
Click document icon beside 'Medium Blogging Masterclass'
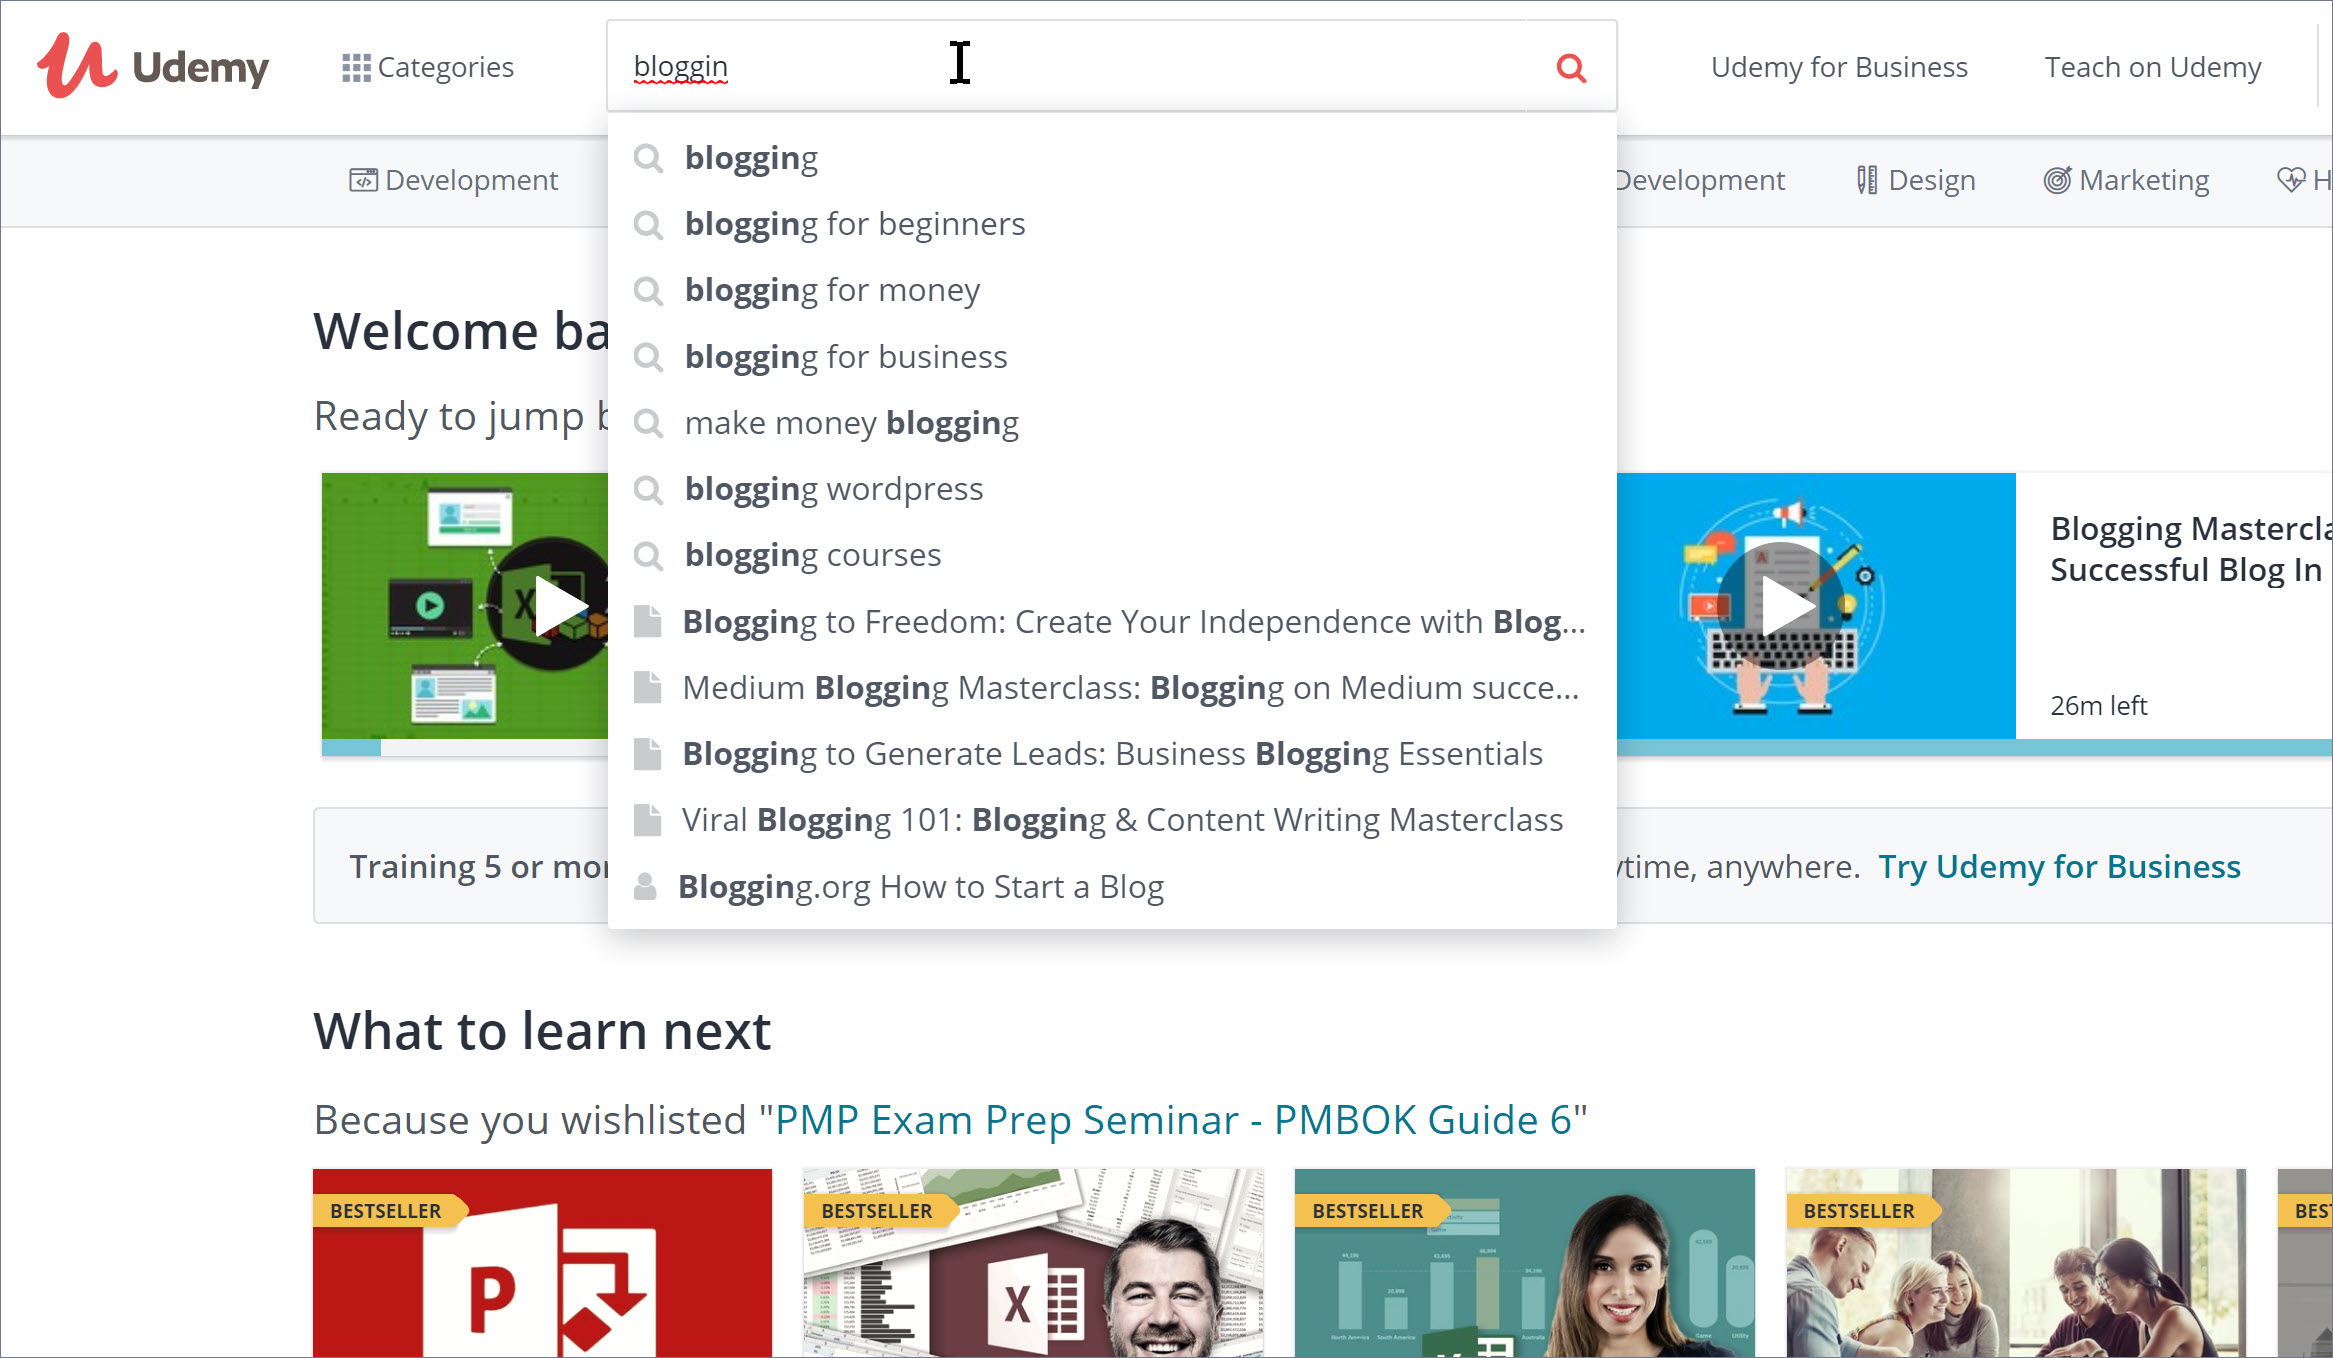[647, 687]
